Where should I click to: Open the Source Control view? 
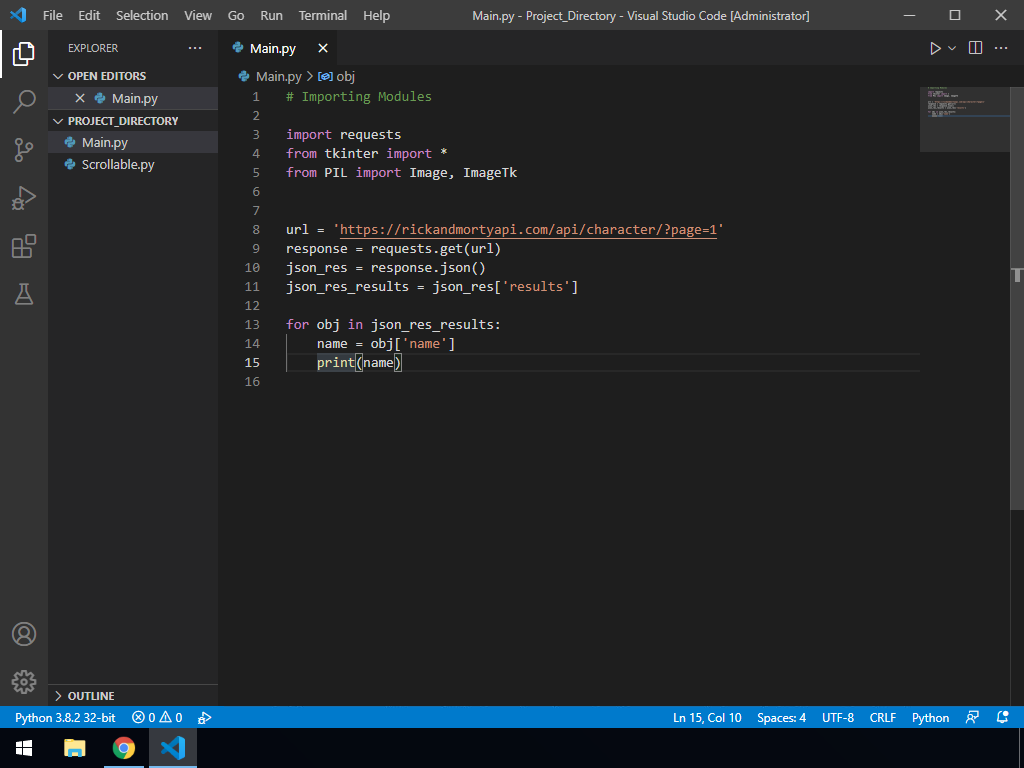(x=24, y=150)
